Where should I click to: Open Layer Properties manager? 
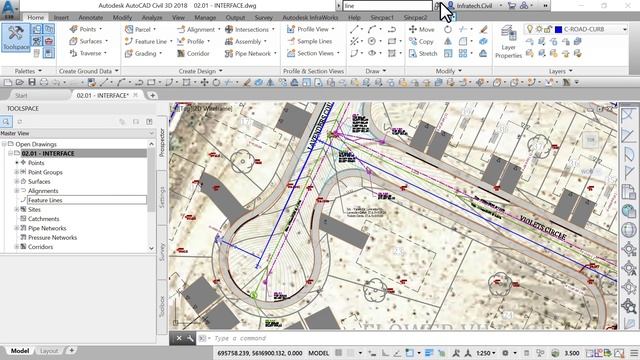(508, 42)
